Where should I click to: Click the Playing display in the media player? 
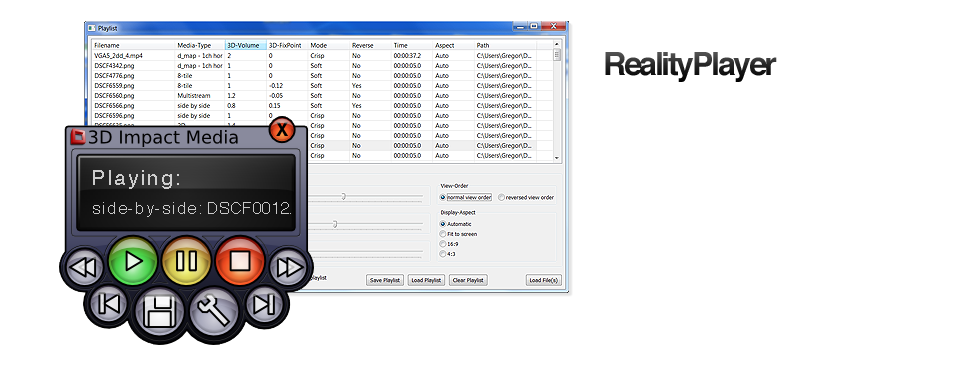pyautogui.click(x=186, y=192)
